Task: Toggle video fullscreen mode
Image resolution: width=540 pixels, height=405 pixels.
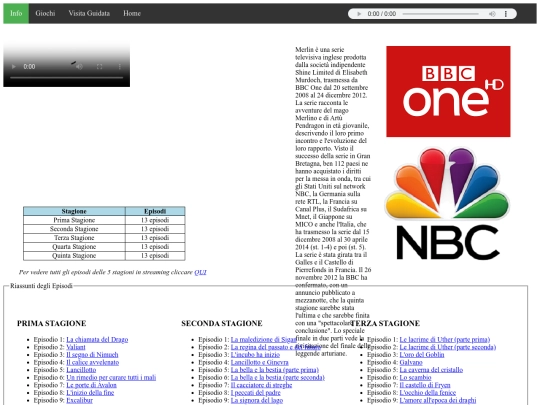Action: 99,66
